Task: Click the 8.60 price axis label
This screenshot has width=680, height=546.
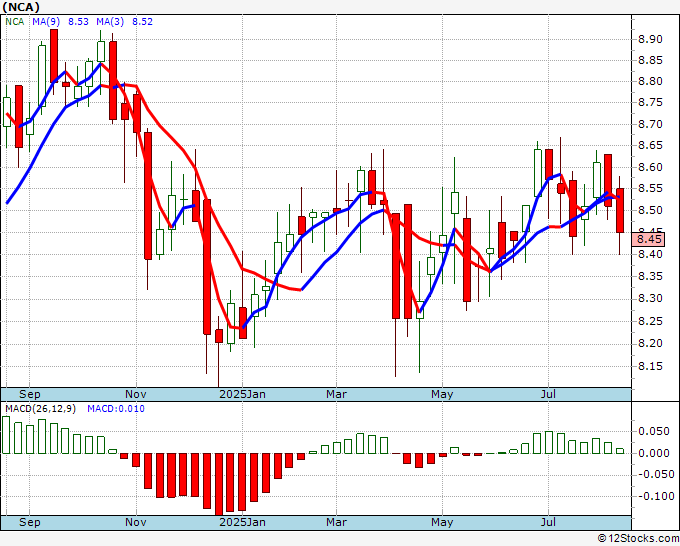Action: [650, 167]
